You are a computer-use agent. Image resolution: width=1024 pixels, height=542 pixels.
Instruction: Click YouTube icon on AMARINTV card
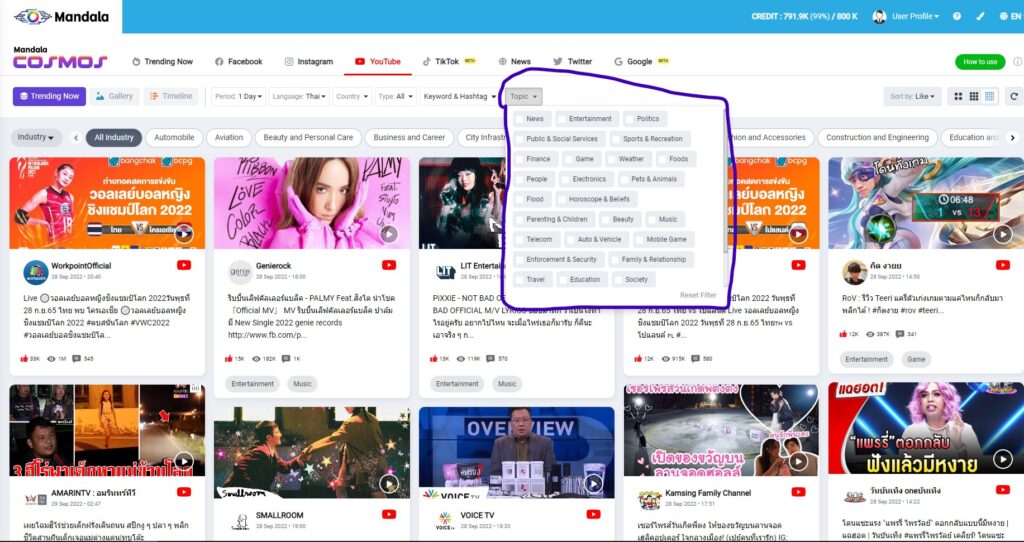(x=184, y=492)
